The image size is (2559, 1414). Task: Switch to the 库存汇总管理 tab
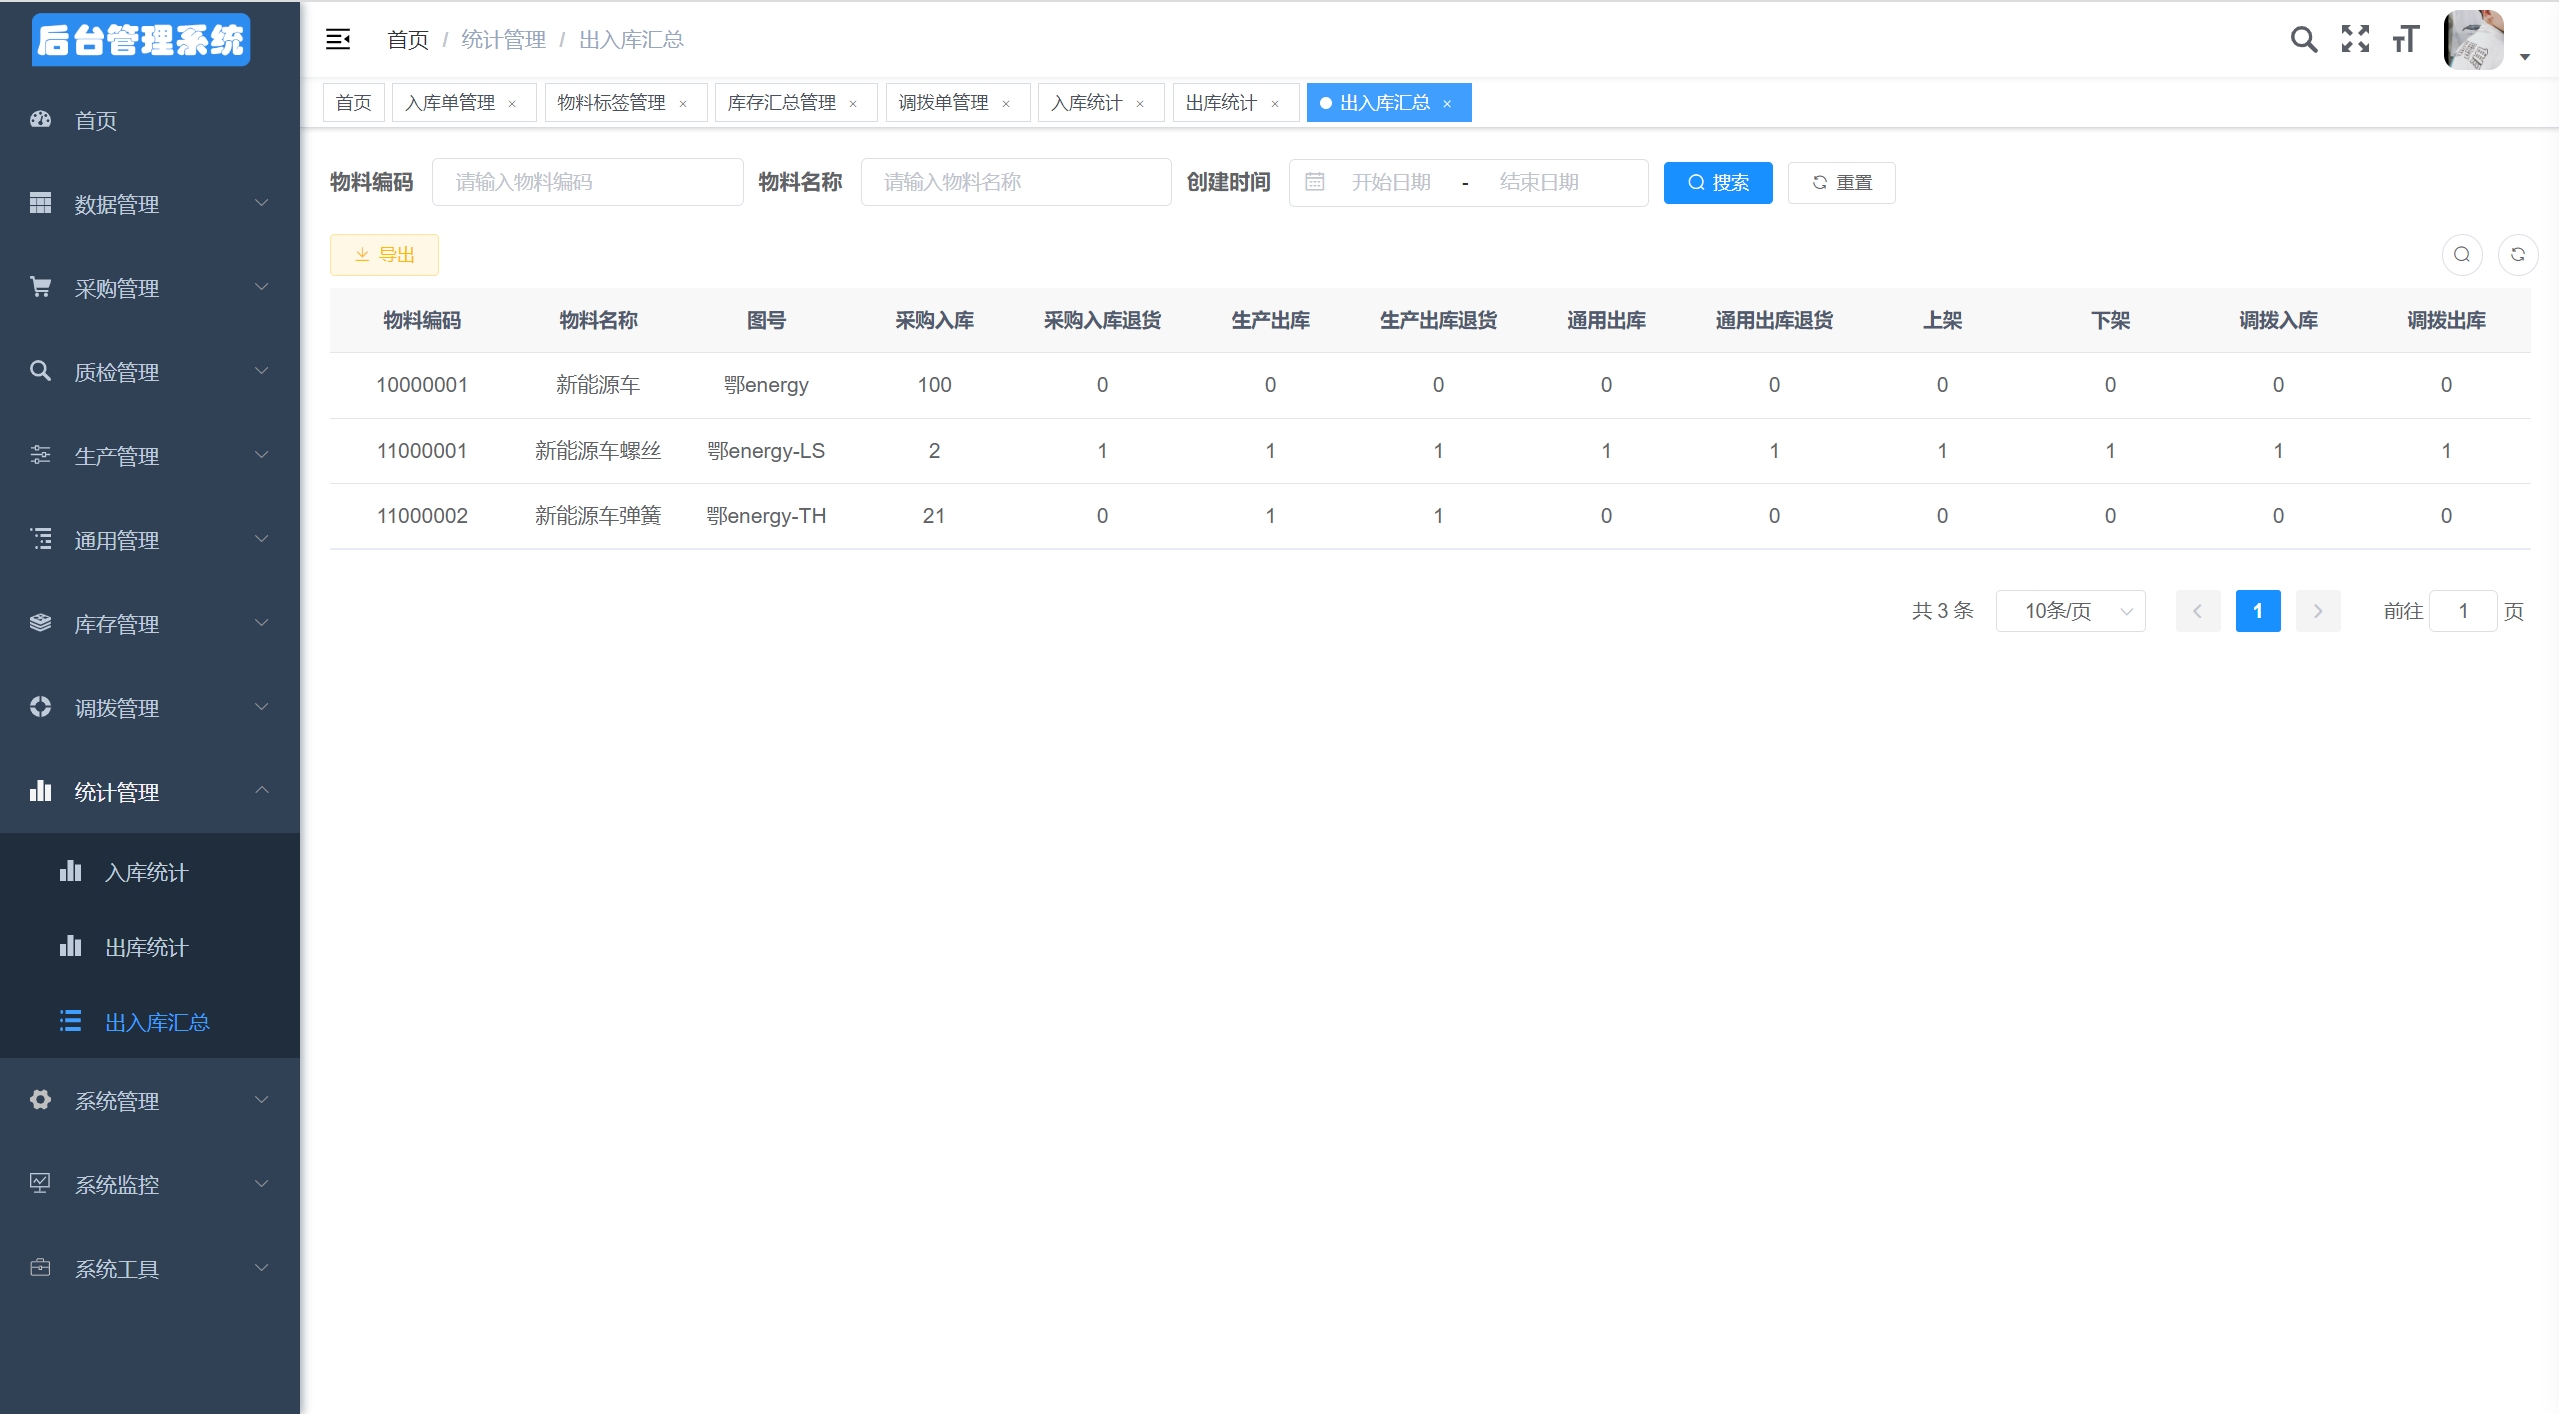[782, 103]
